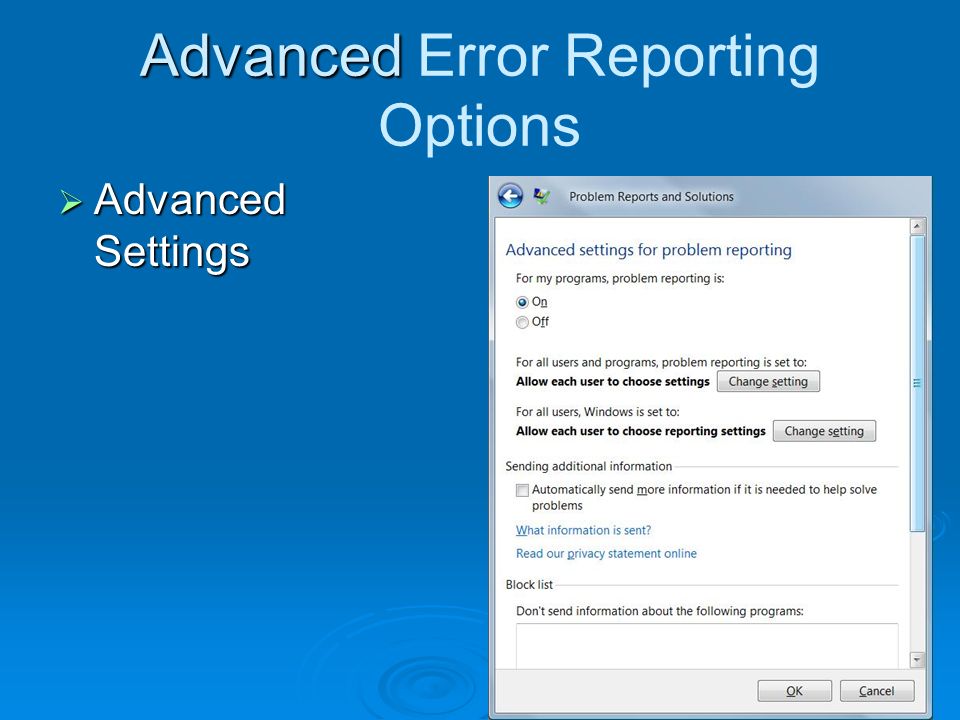The width and height of the screenshot is (960, 720).
Task: Click the Advanced settings for problem reporting heading
Action: tap(648, 250)
